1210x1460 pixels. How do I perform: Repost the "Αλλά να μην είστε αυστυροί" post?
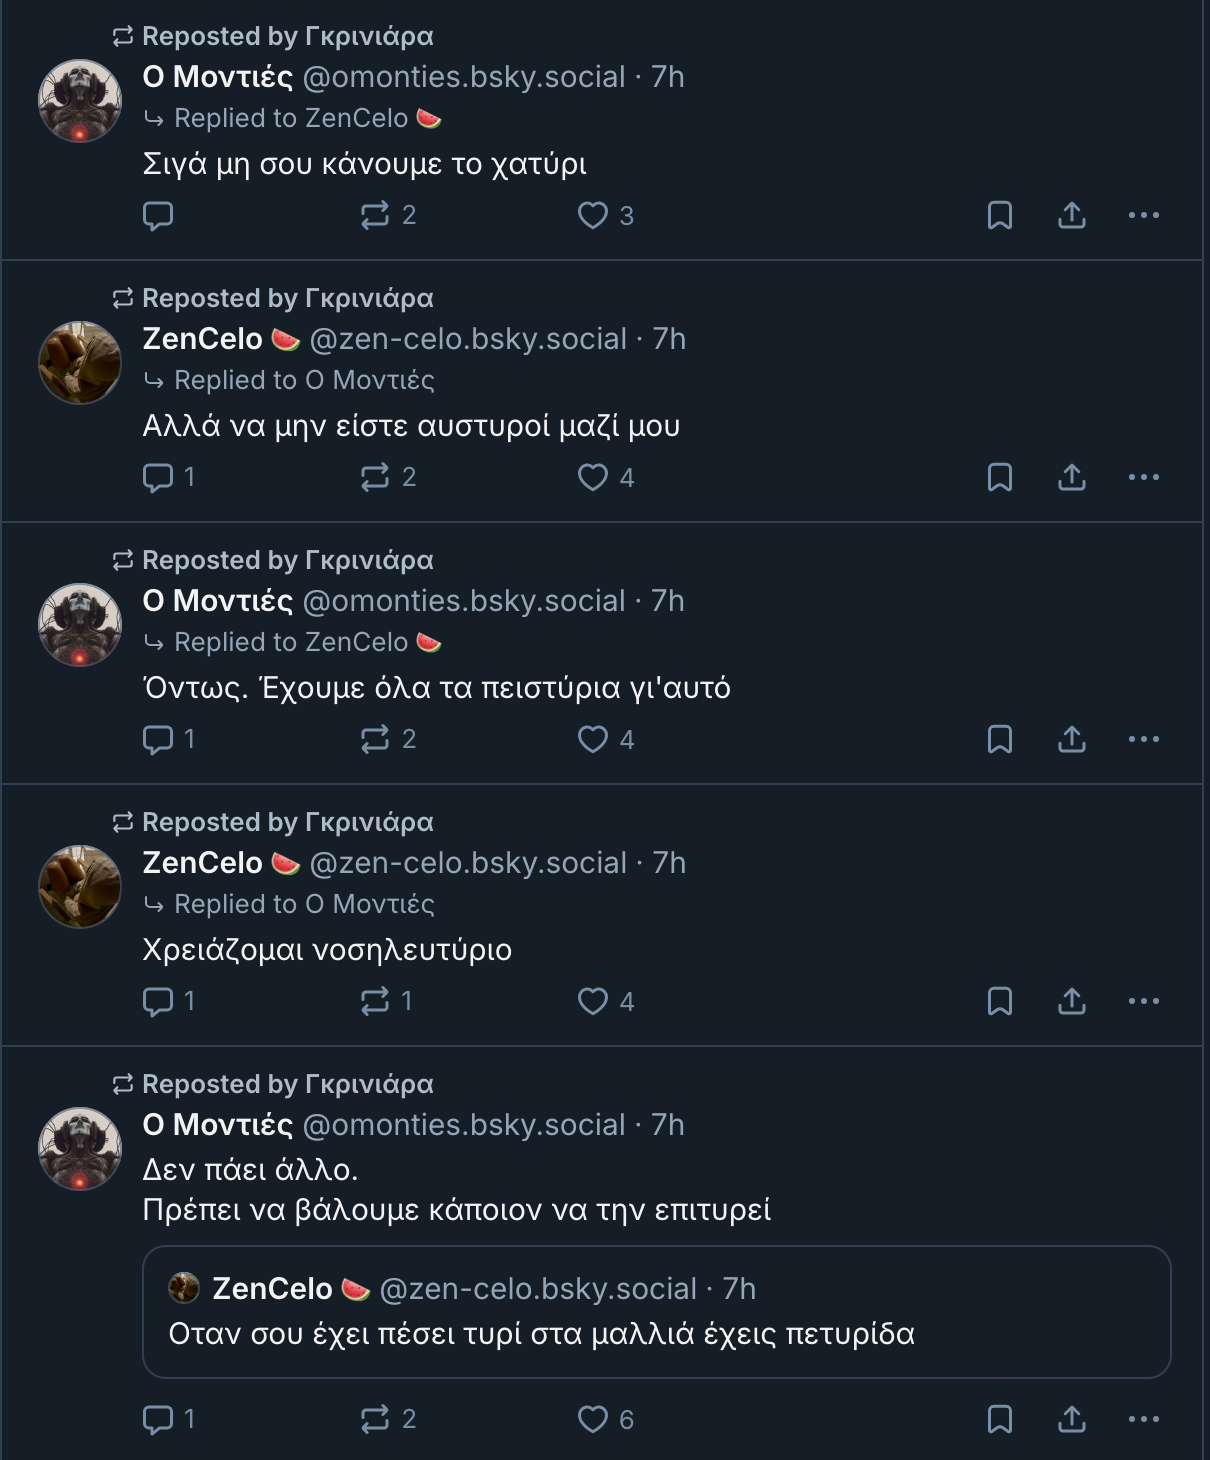pyautogui.click(x=375, y=477)
